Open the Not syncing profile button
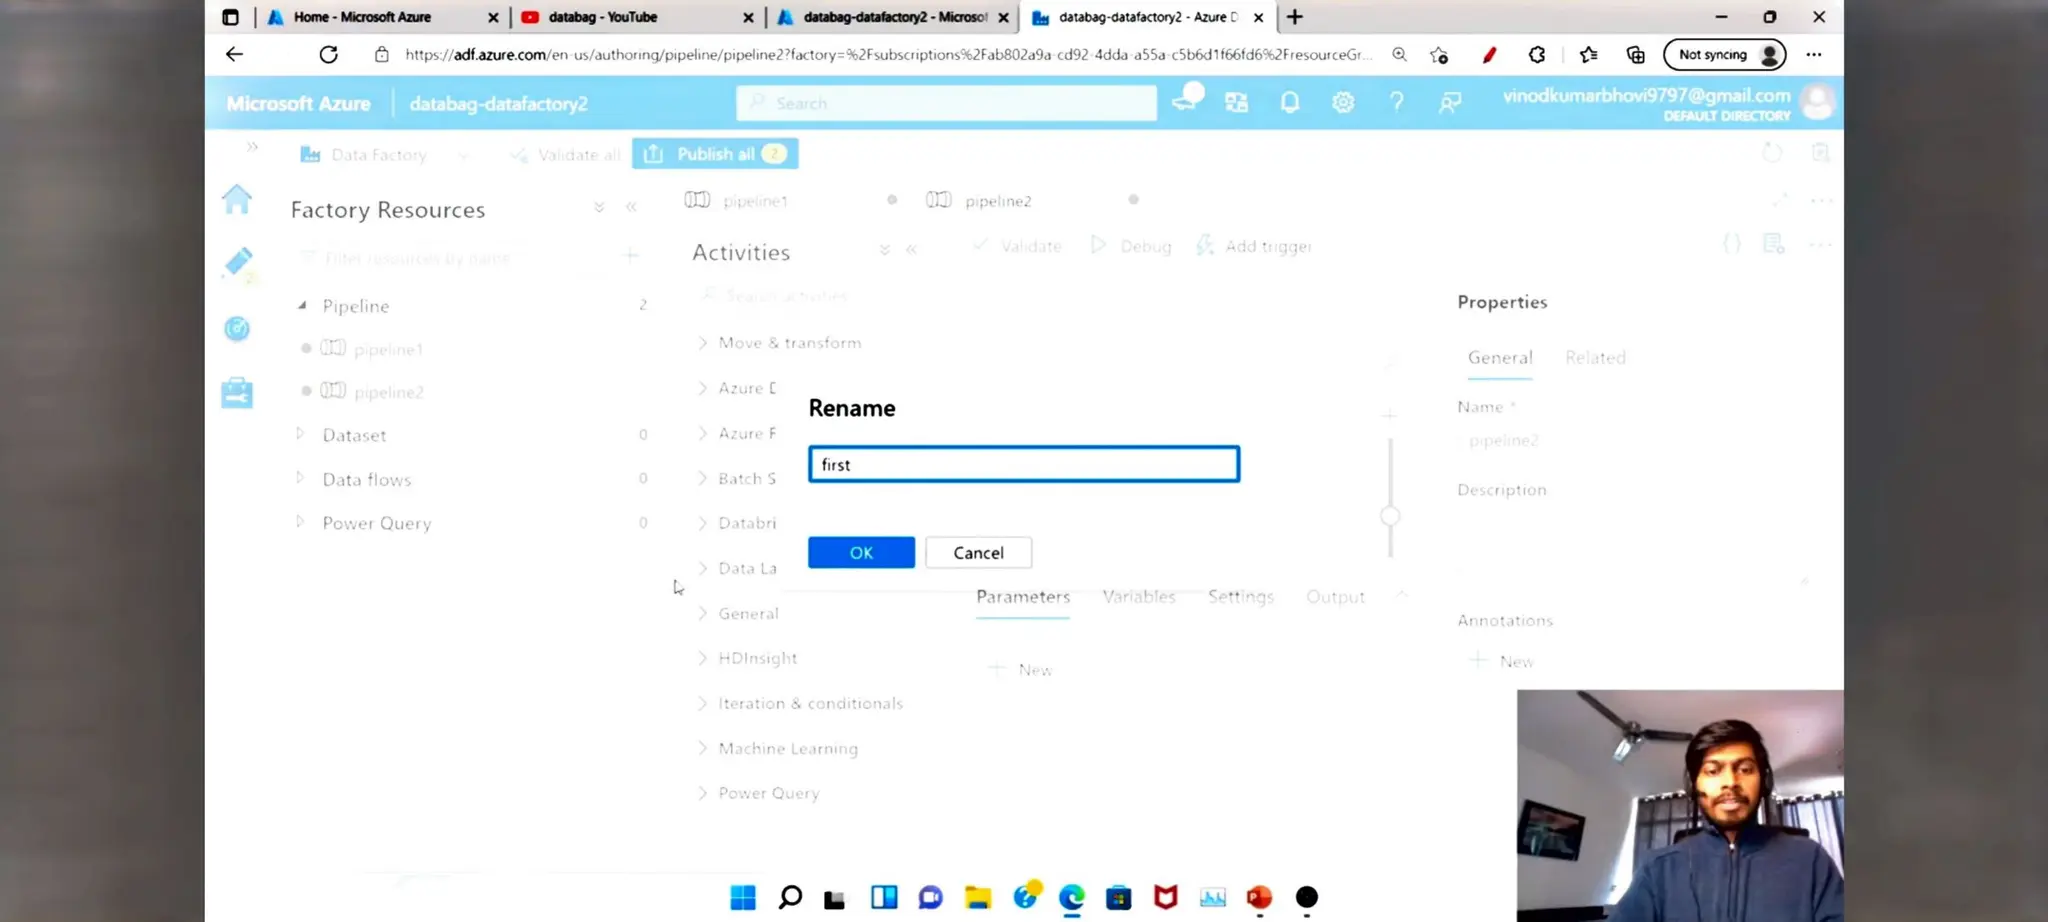This screenshot has height=922, width=2048. 1725,55
